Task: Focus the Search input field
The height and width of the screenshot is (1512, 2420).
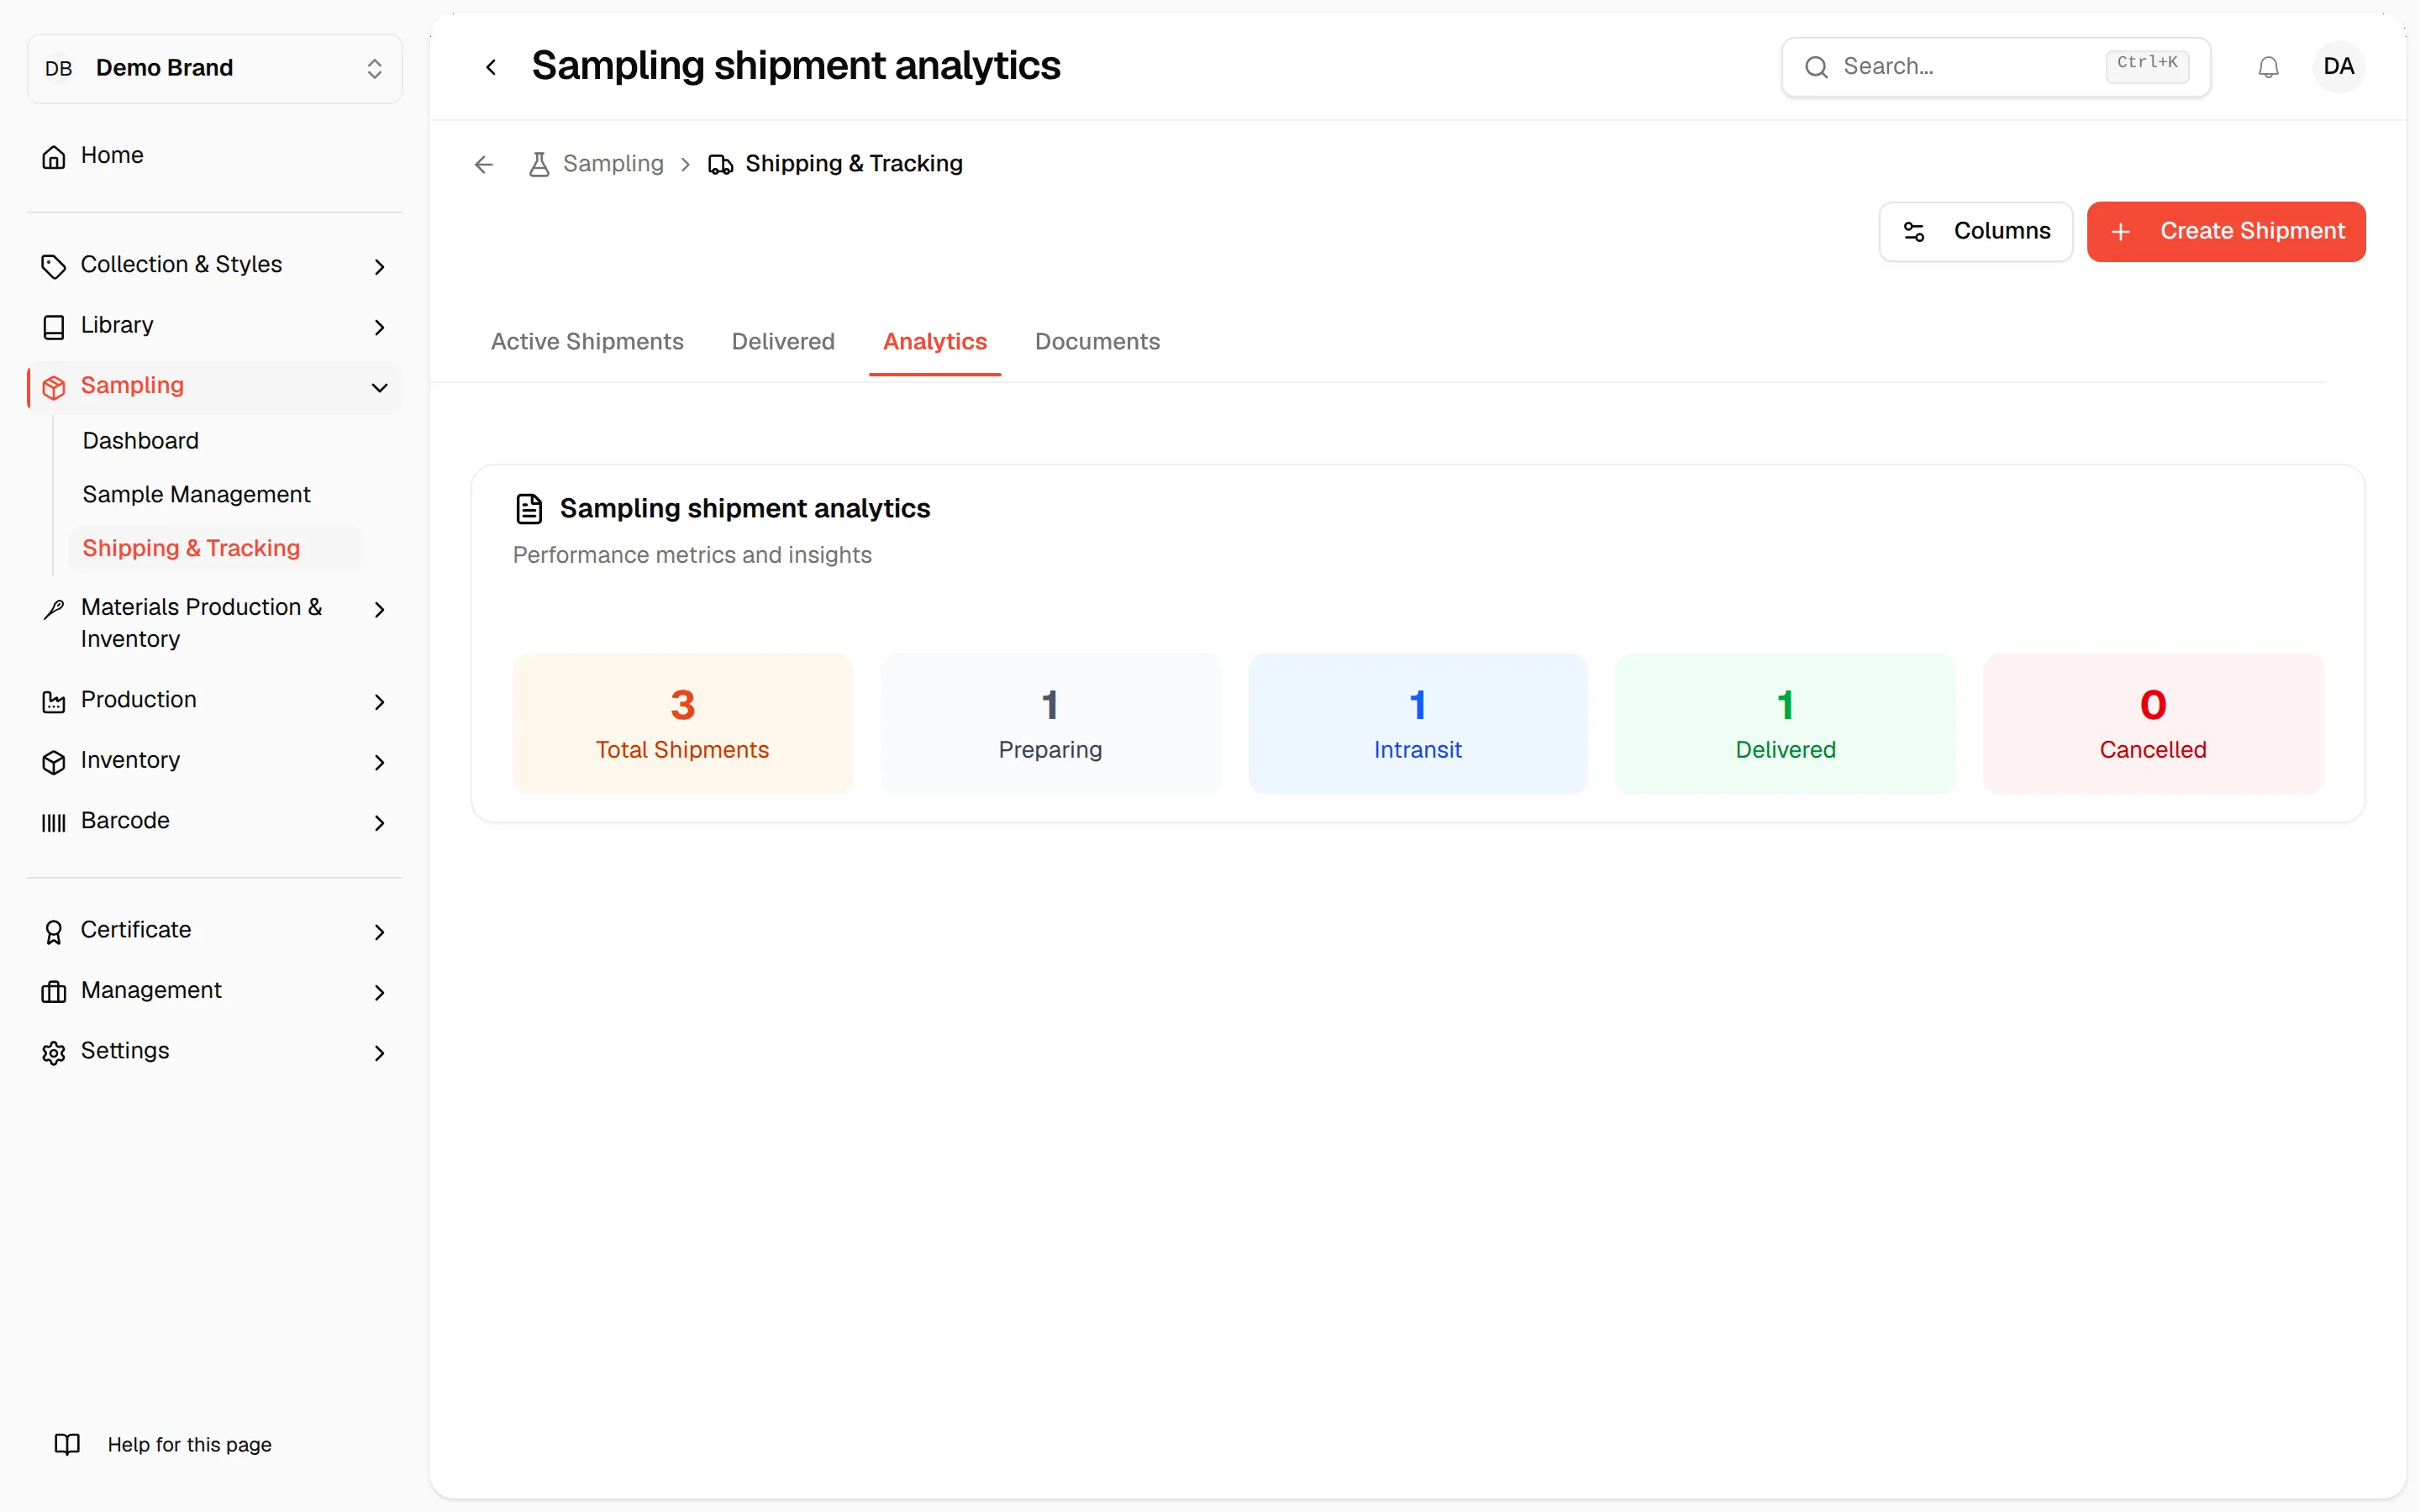Action: (x=1995, y=67)
